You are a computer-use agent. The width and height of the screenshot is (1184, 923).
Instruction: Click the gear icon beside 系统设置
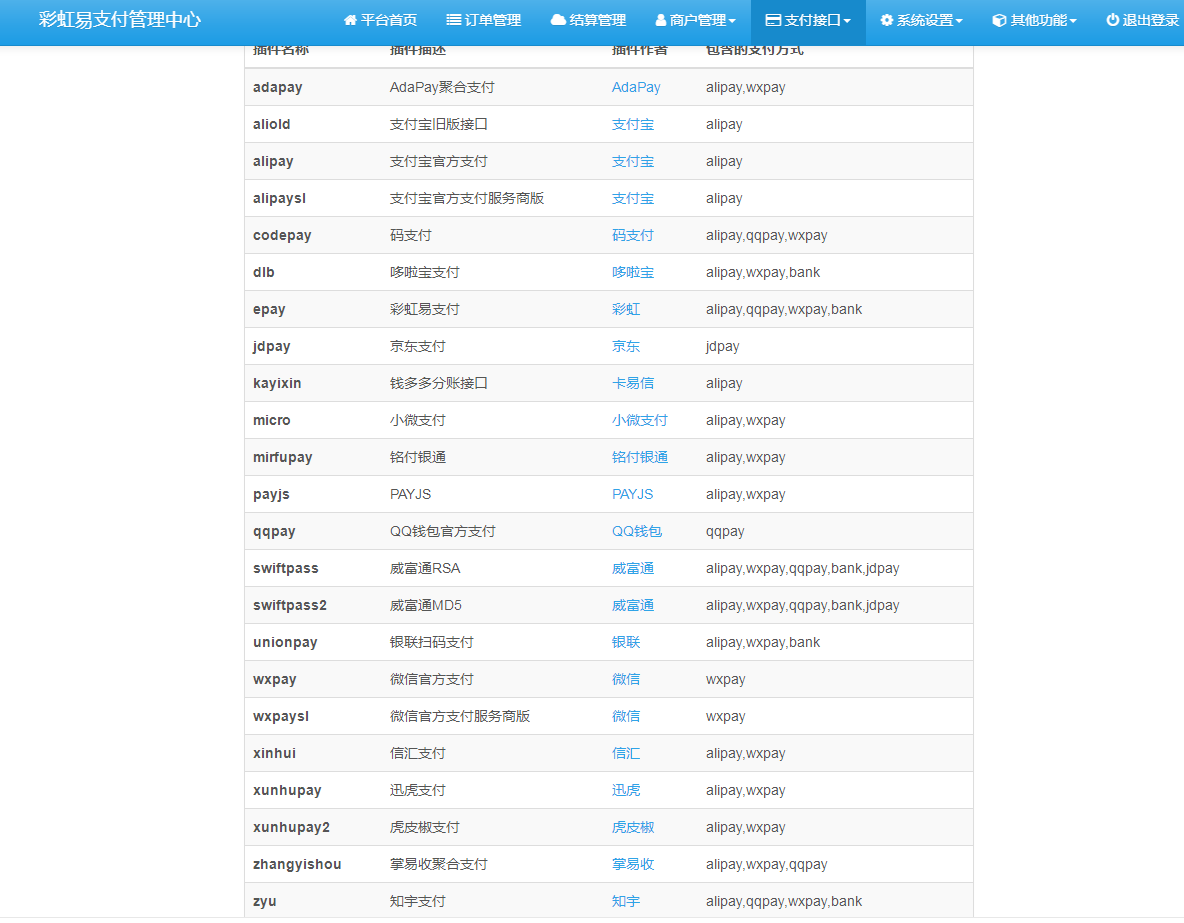886,20
